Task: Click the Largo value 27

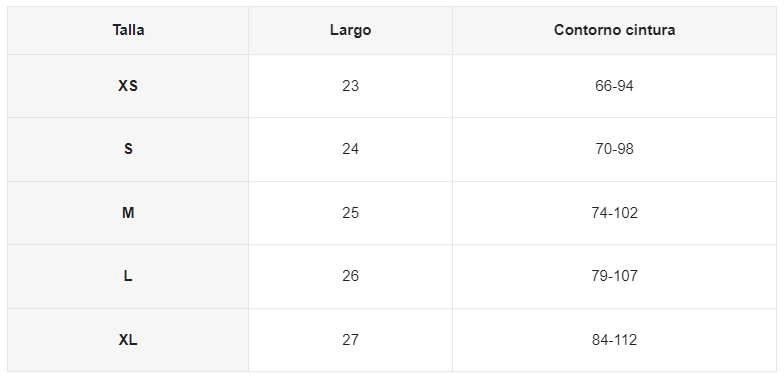Action: [350, 340]
